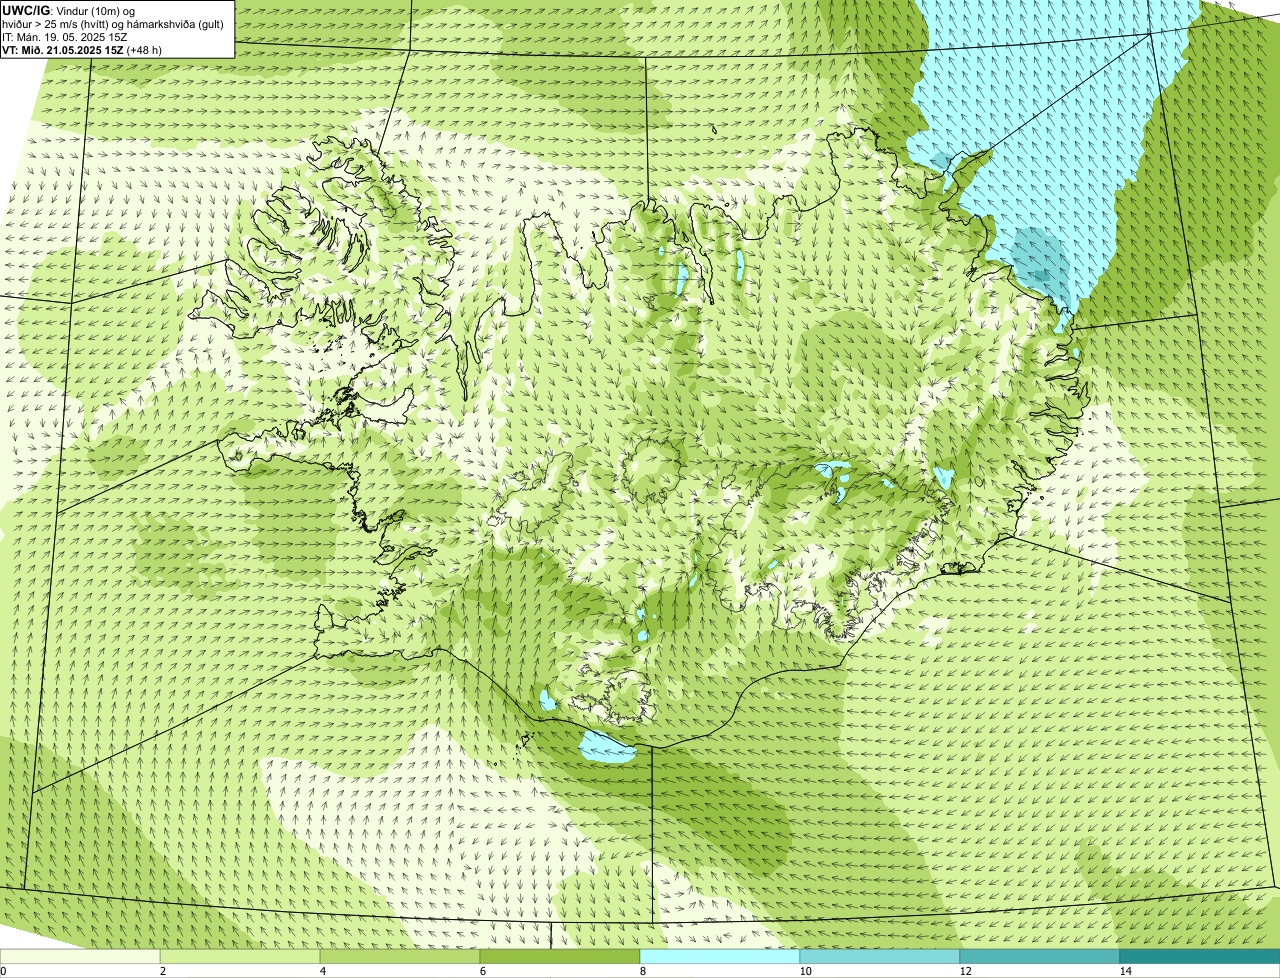The image size is (1280, 978).
Task: Click the '0' label on the color scale
Action: click(x=3, y=971)
